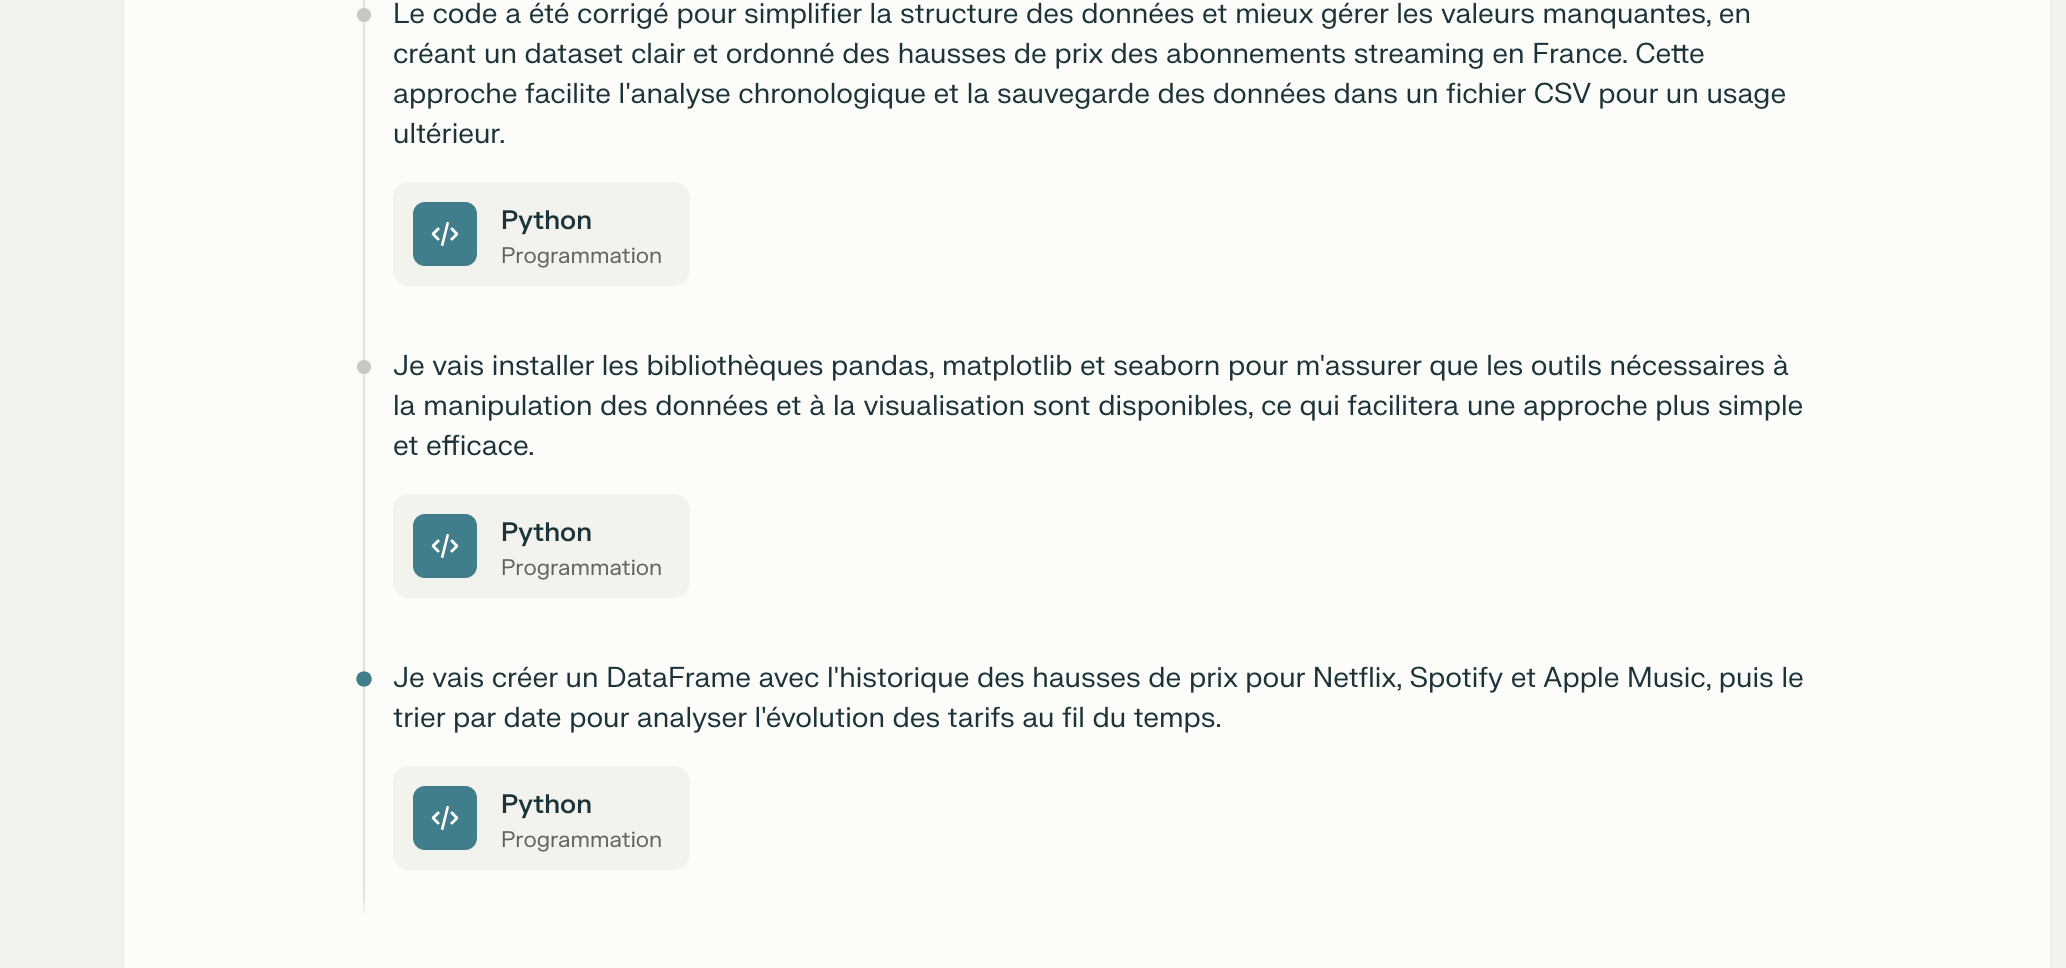
Task: Click the timeline line between the two gray bullets
Action: (364, 200)
